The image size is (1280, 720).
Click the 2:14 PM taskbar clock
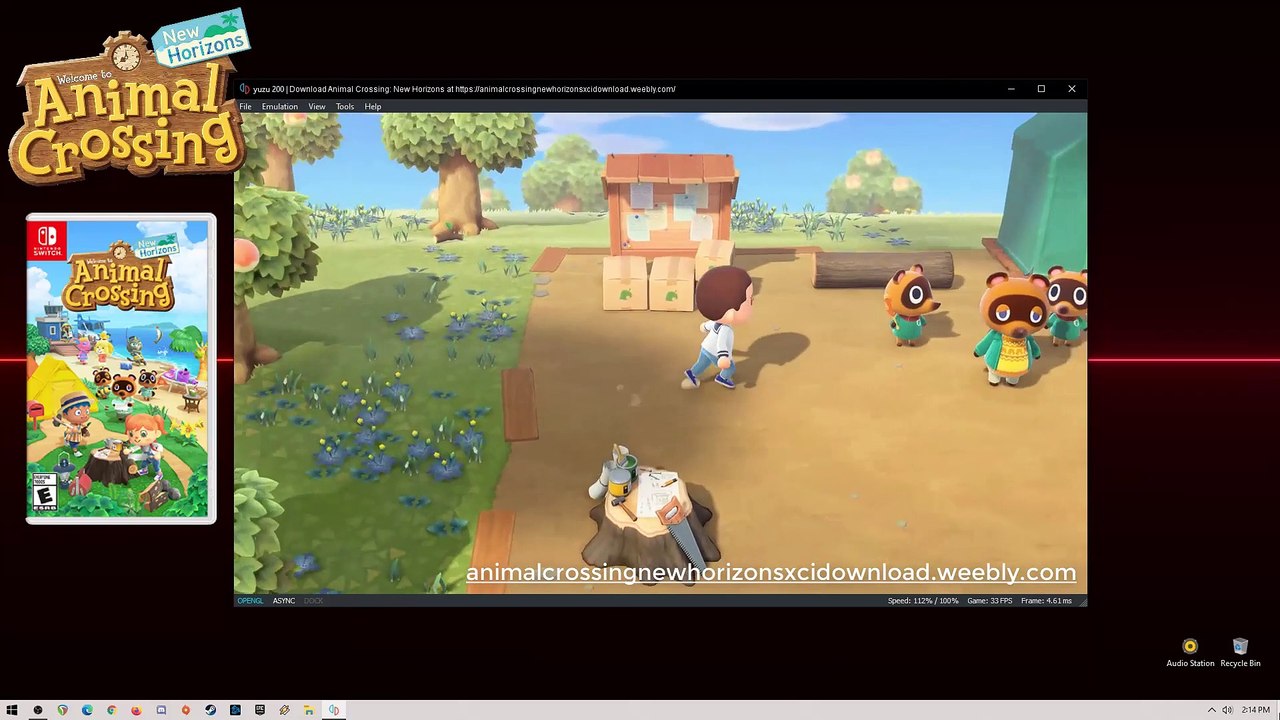coord(1256,710)
